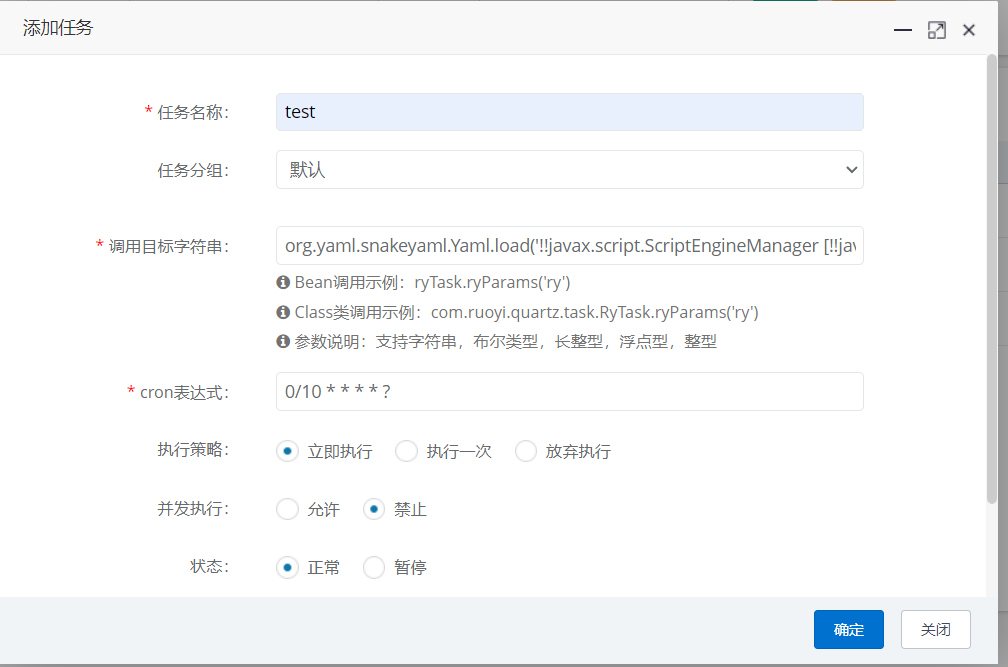Open the 任务分组 dropdown
The image size is (1008, 667).
click(x=569, y=170)
